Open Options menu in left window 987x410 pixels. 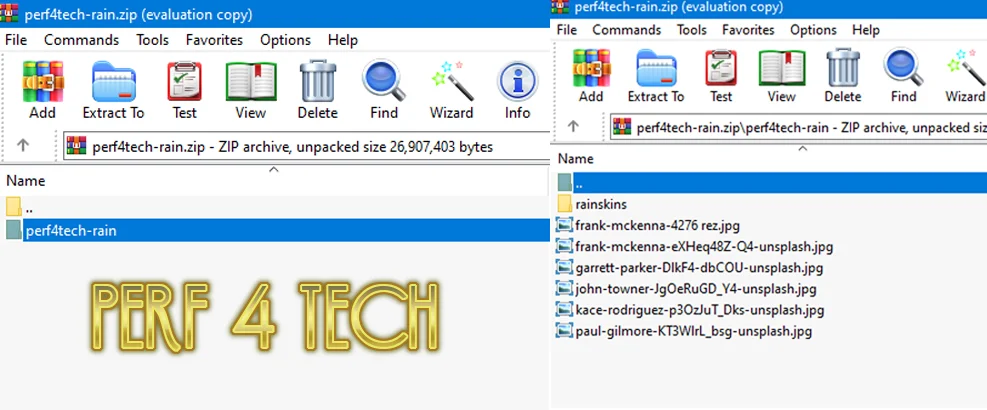tap(285, 40)
